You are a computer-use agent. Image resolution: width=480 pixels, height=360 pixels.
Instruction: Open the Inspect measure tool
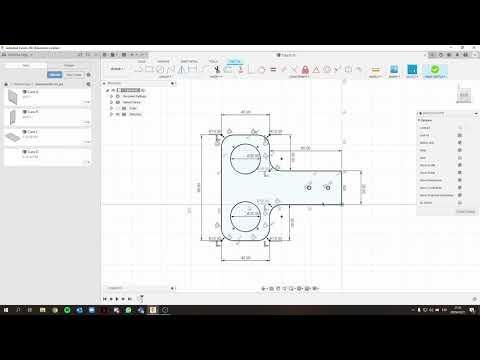coord(375,70)
